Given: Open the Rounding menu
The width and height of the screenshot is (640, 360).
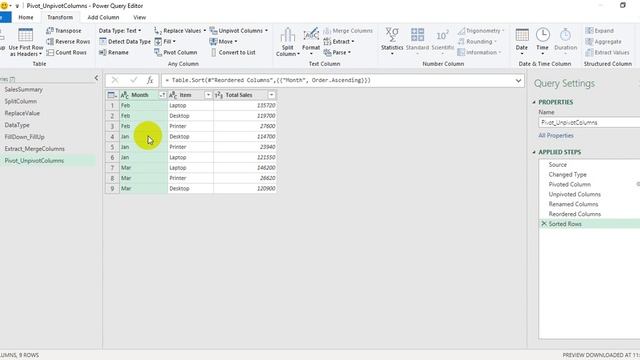Looking at the screenshot, I should tap(477, 42).
